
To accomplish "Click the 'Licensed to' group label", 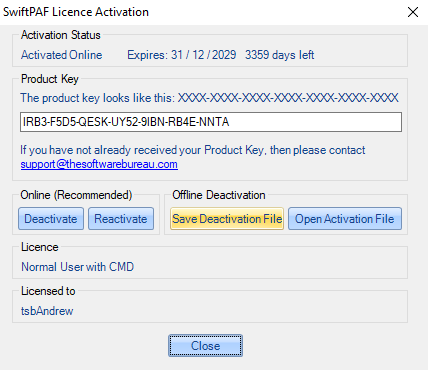I will pyautogui.click(x=48, y=291).
